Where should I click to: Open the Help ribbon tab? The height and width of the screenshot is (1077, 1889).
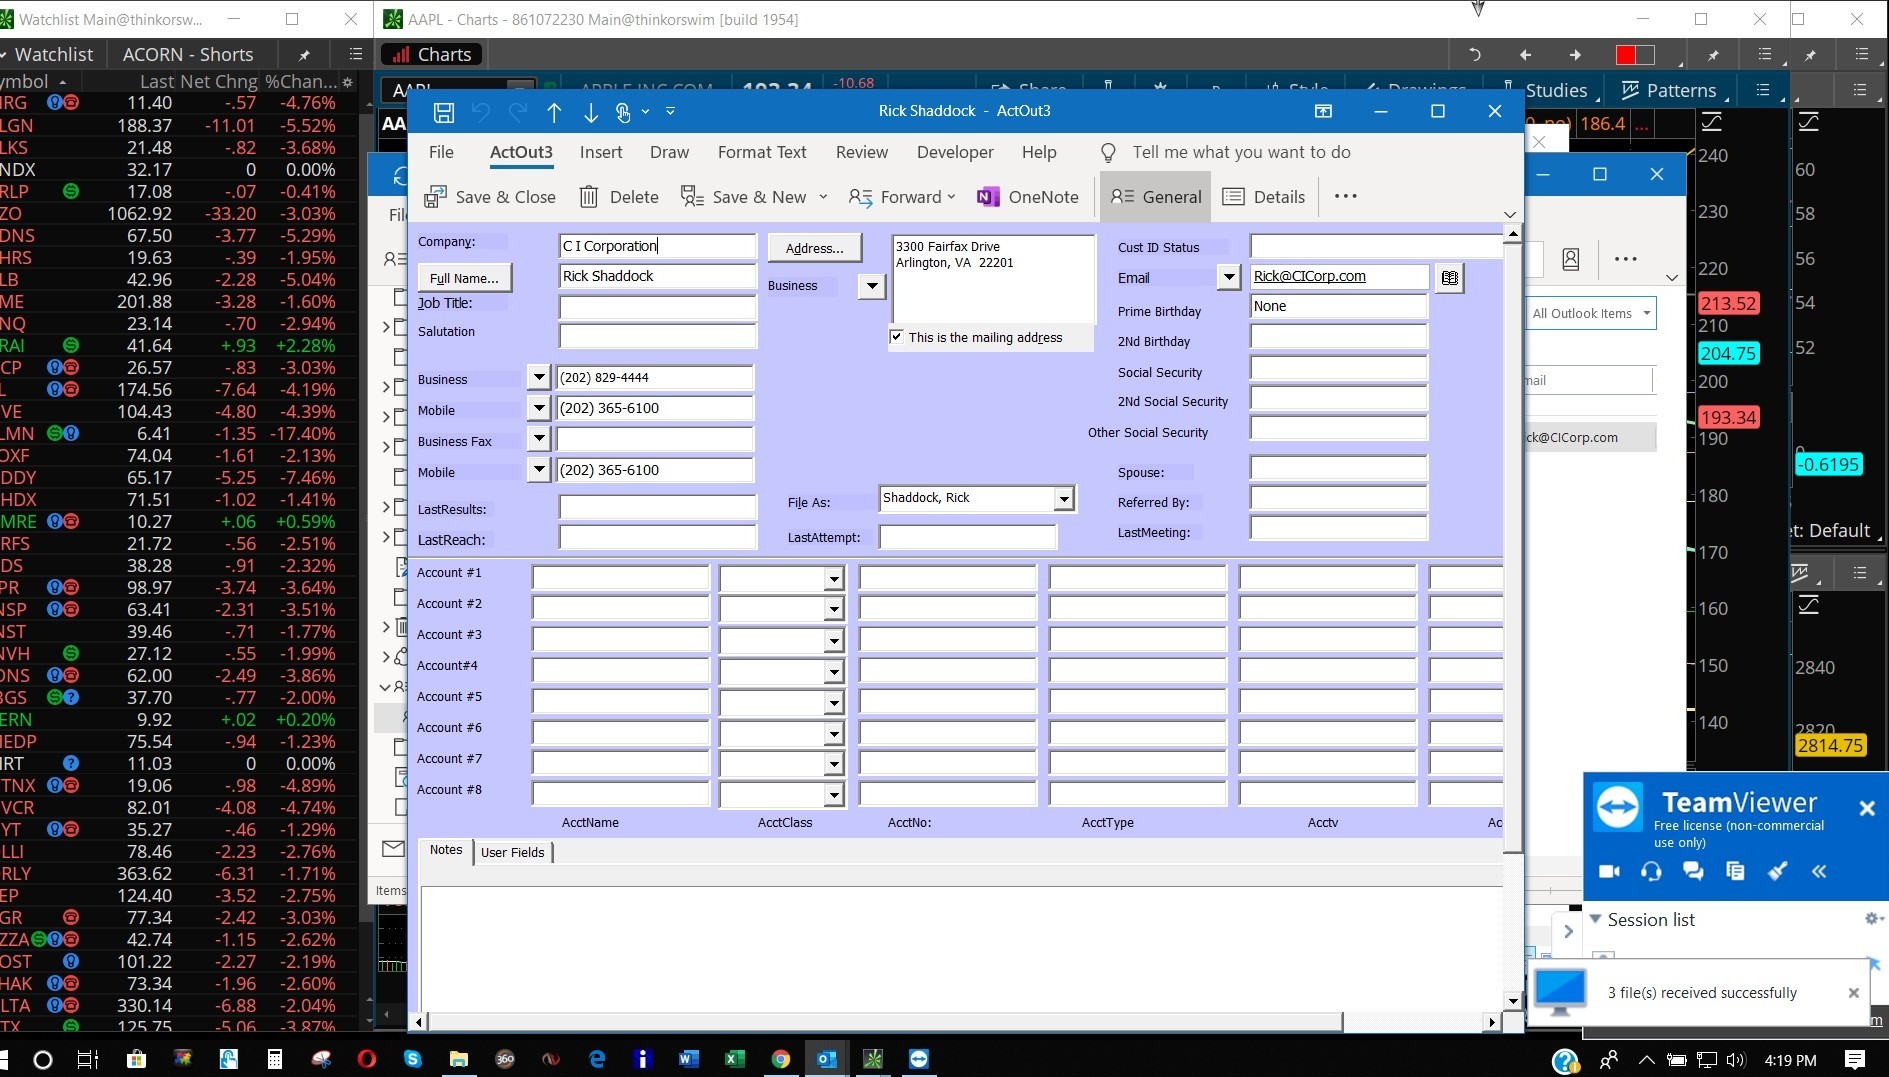point(1039,152)
